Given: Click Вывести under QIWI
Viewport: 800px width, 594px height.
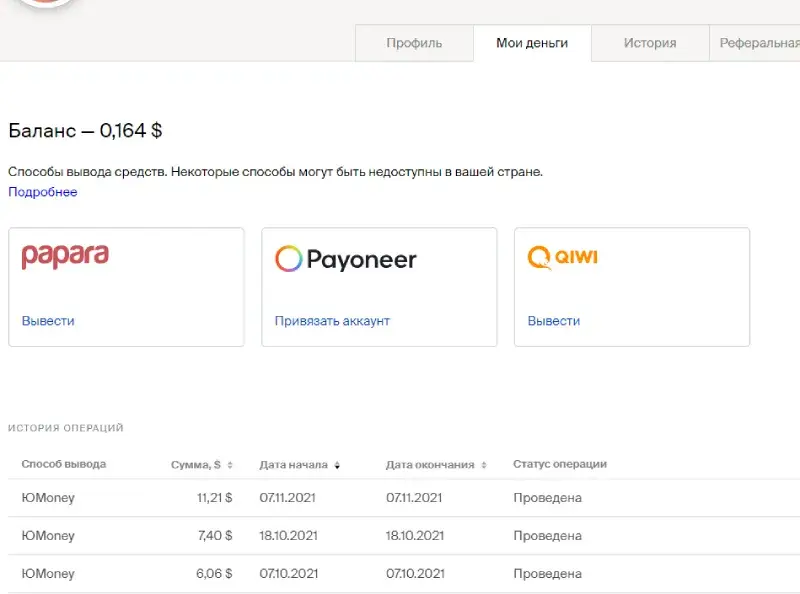Looking at the screenshot, I should pyautogui.click(x=554, y=321).
